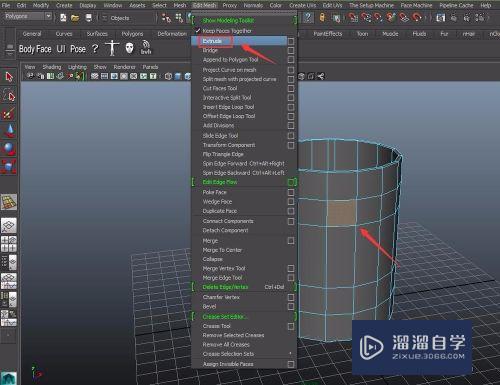Switch to the Muscle shelf tab
This screenshot has width=500, height=385.
point(390,34)
